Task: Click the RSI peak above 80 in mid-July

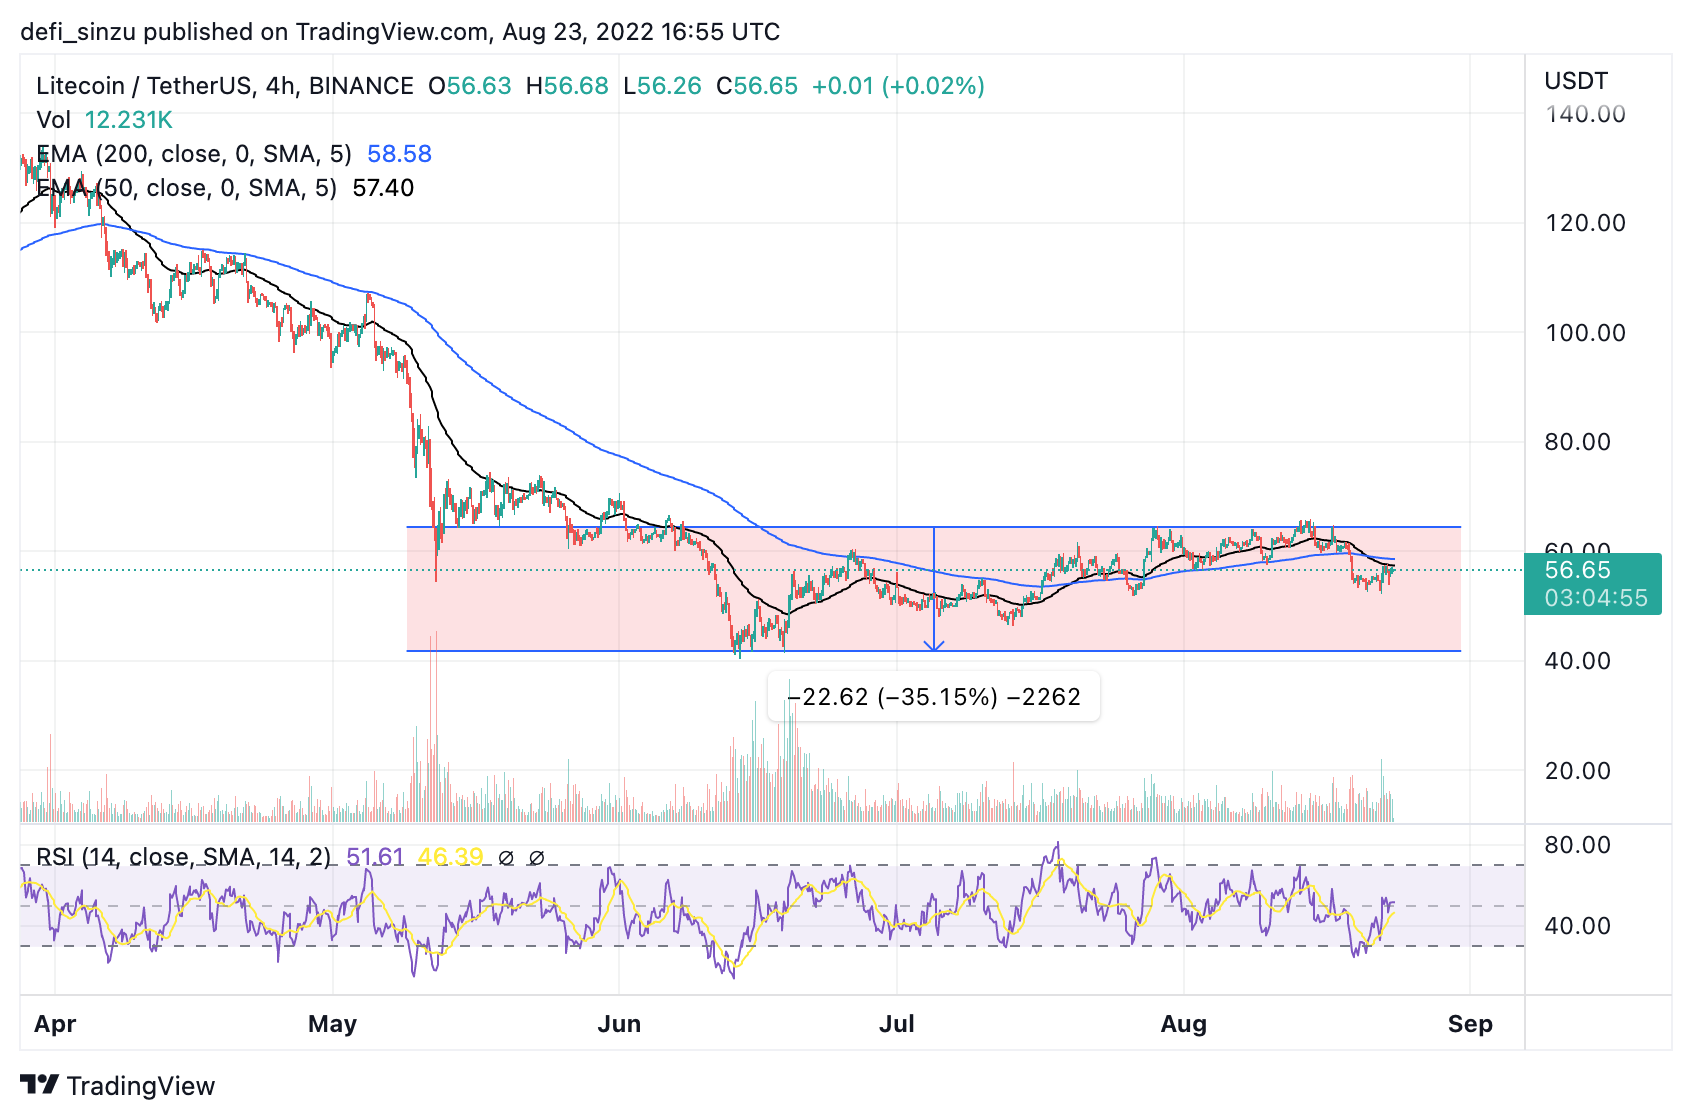Action: click(x=1057, y=848)
